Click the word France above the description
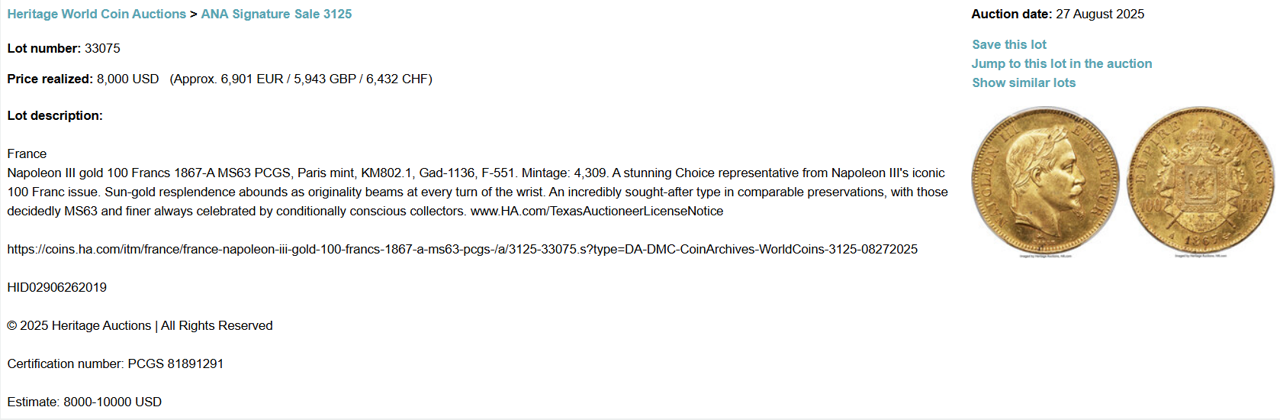Image resolution: width=1280 pixels, height=420 pixels. 27,154
